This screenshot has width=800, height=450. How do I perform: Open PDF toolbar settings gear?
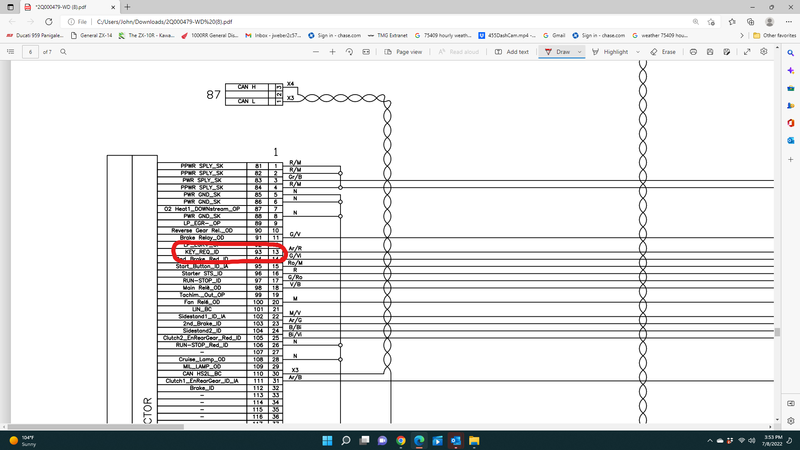[763, 52]
